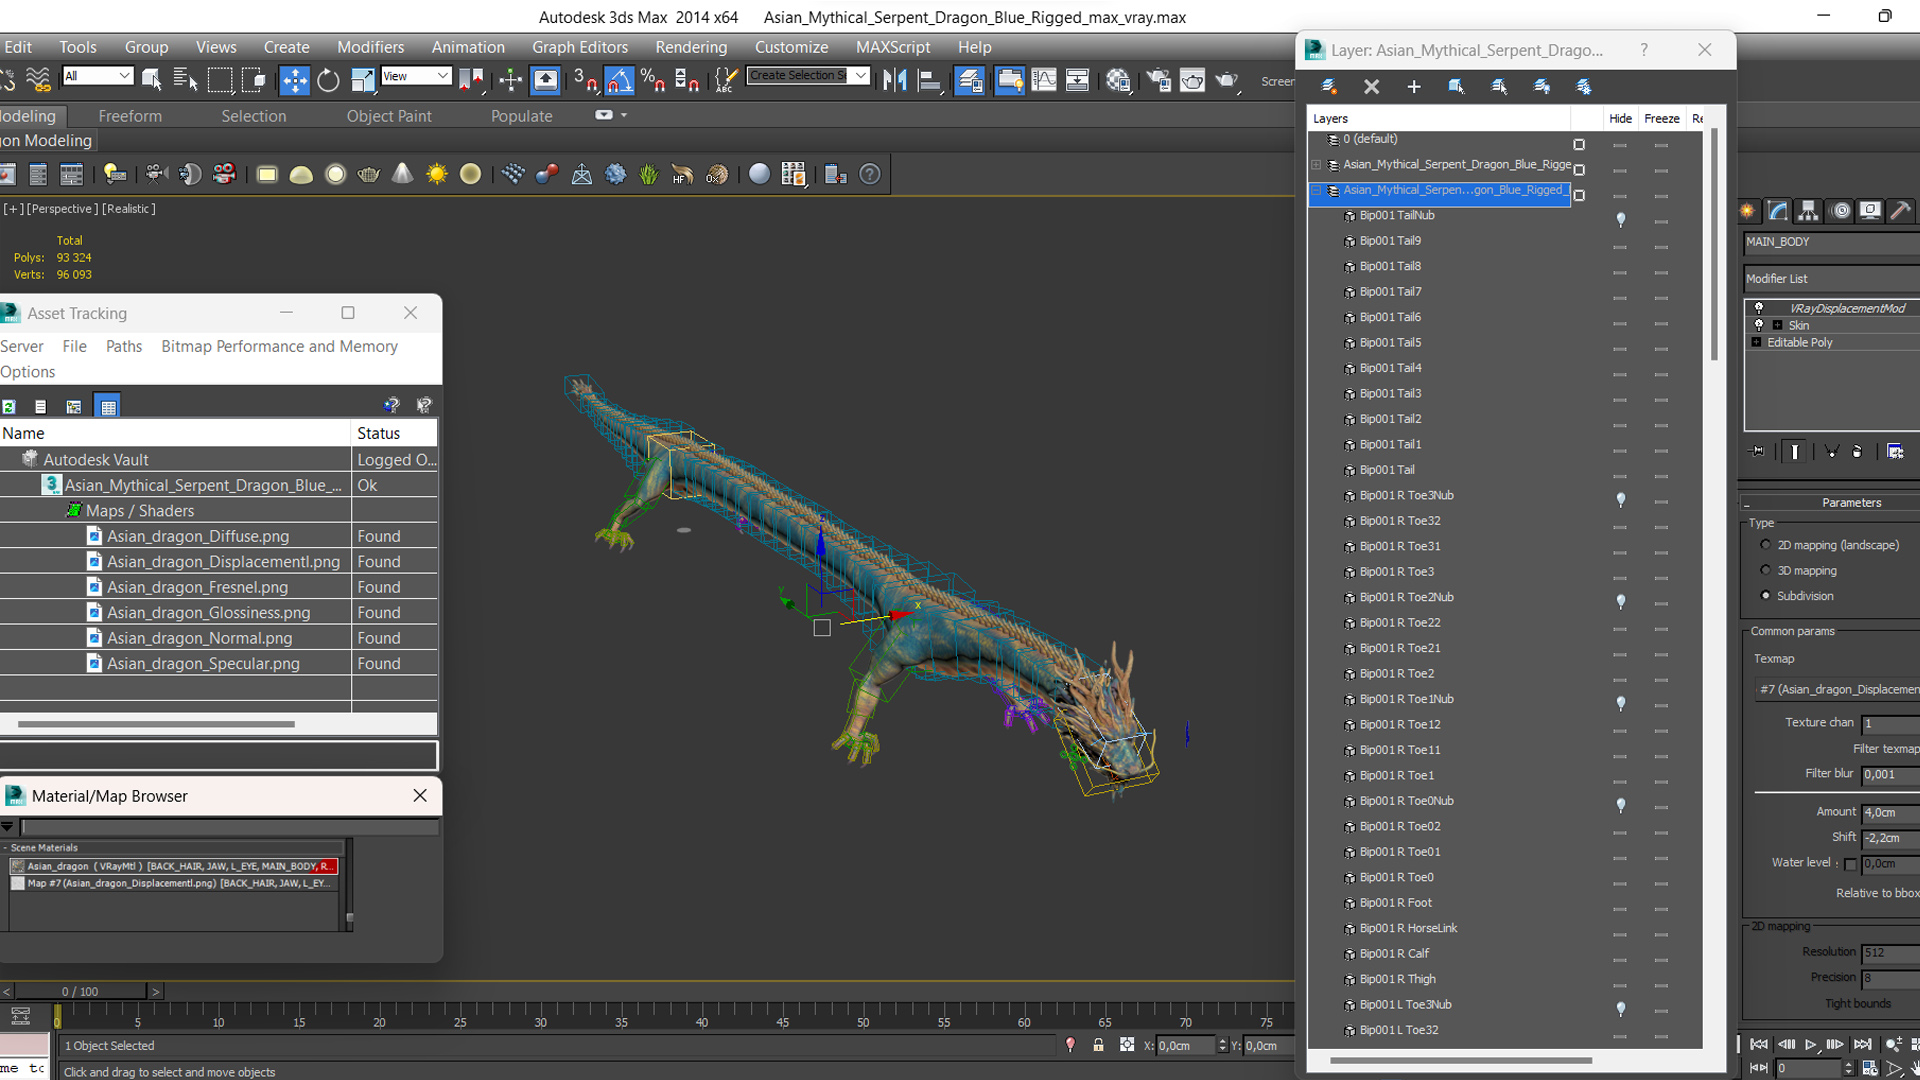Open Paths menu in Asset Tracking
This screenshot has height=1080, width=1920.
(x=124, y=346)
